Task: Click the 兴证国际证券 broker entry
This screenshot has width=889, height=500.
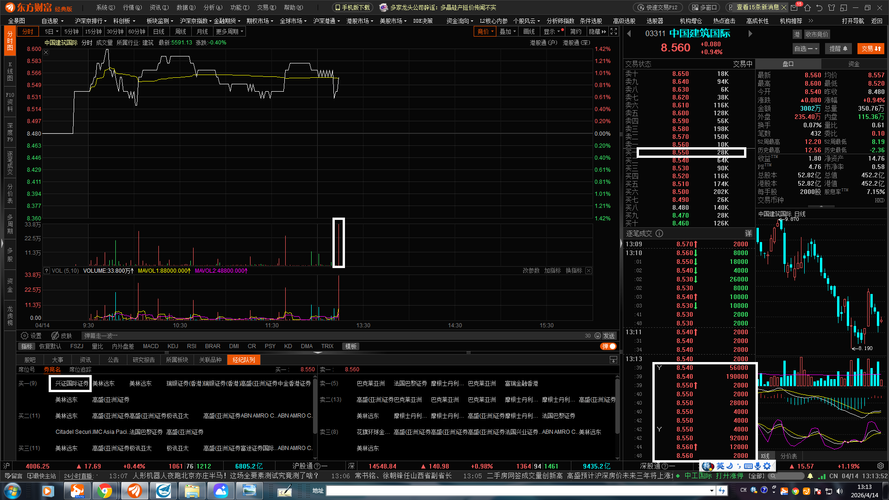Action: point(70,383)
